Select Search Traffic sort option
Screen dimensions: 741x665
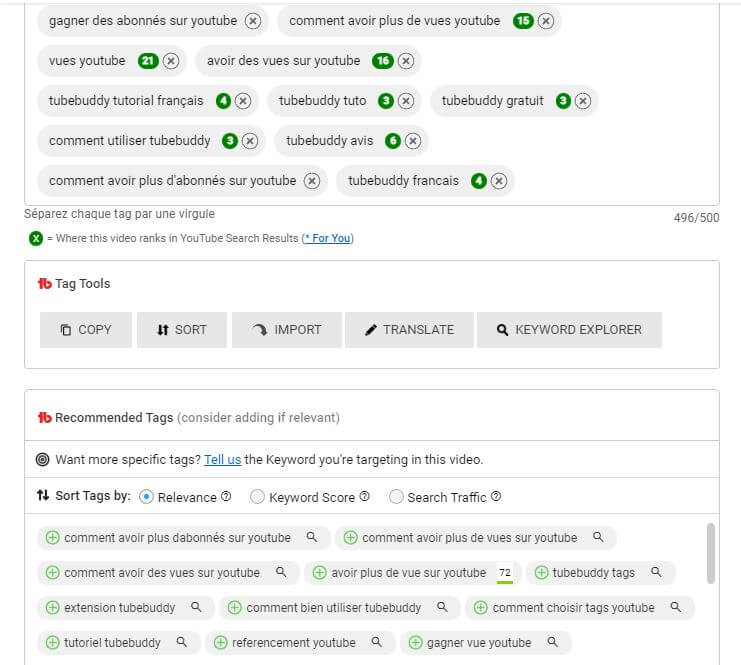point(396,497)
